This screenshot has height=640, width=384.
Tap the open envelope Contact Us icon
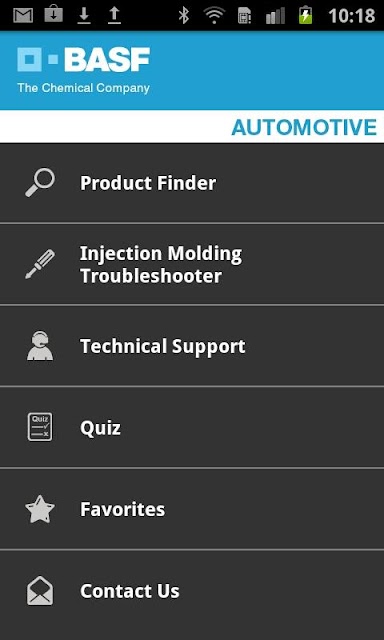[x=40, y=591]
